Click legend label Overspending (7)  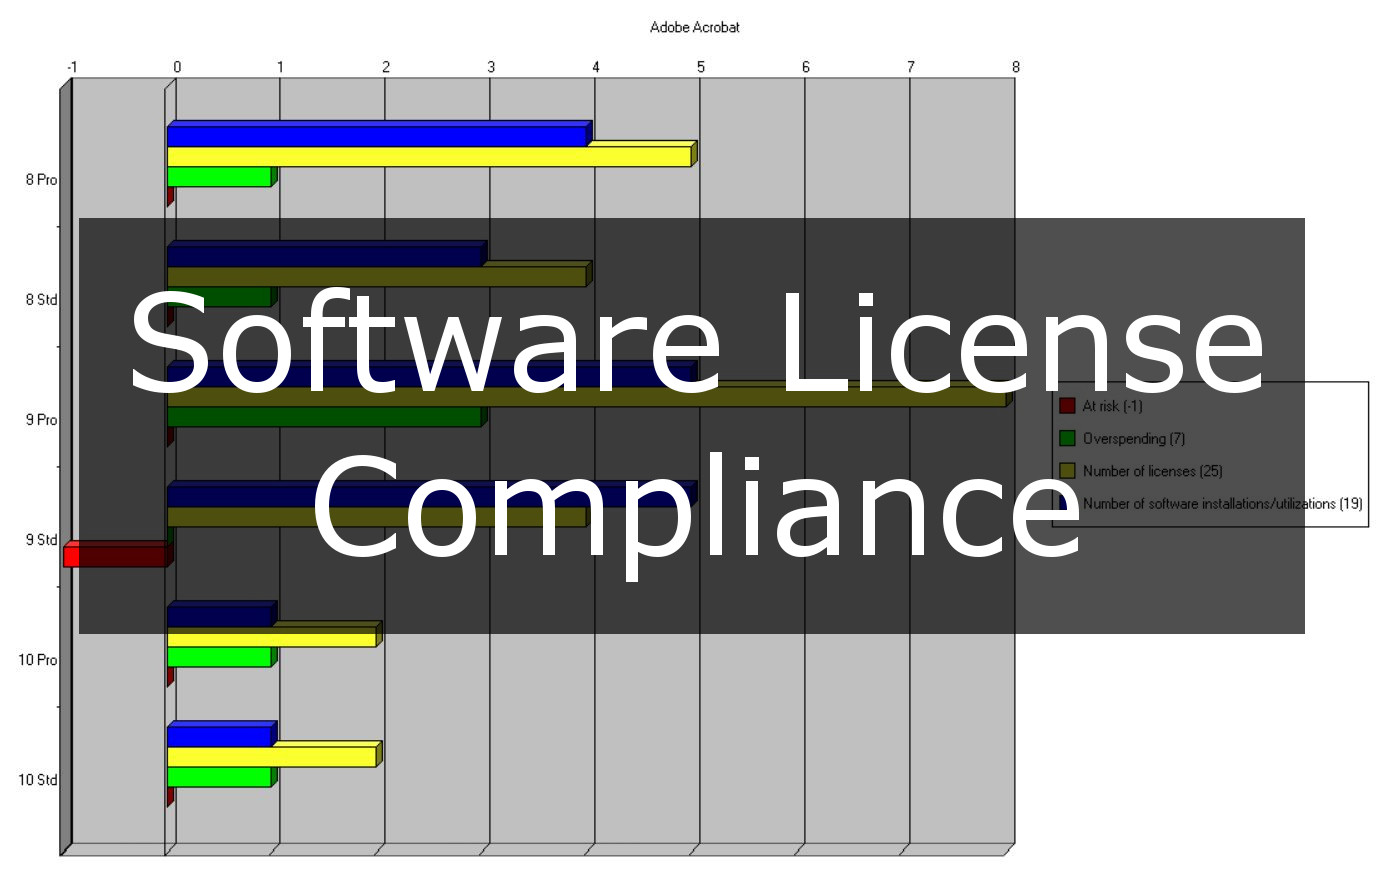(x=1133, y=438)
